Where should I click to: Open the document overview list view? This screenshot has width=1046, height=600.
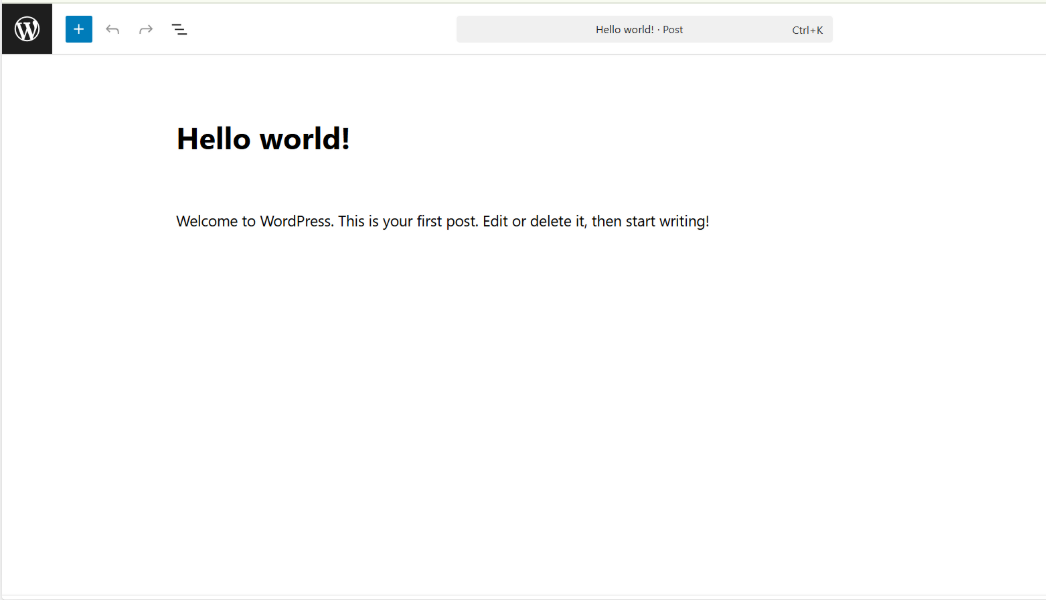pyautogui.click(x=179, y=29)
